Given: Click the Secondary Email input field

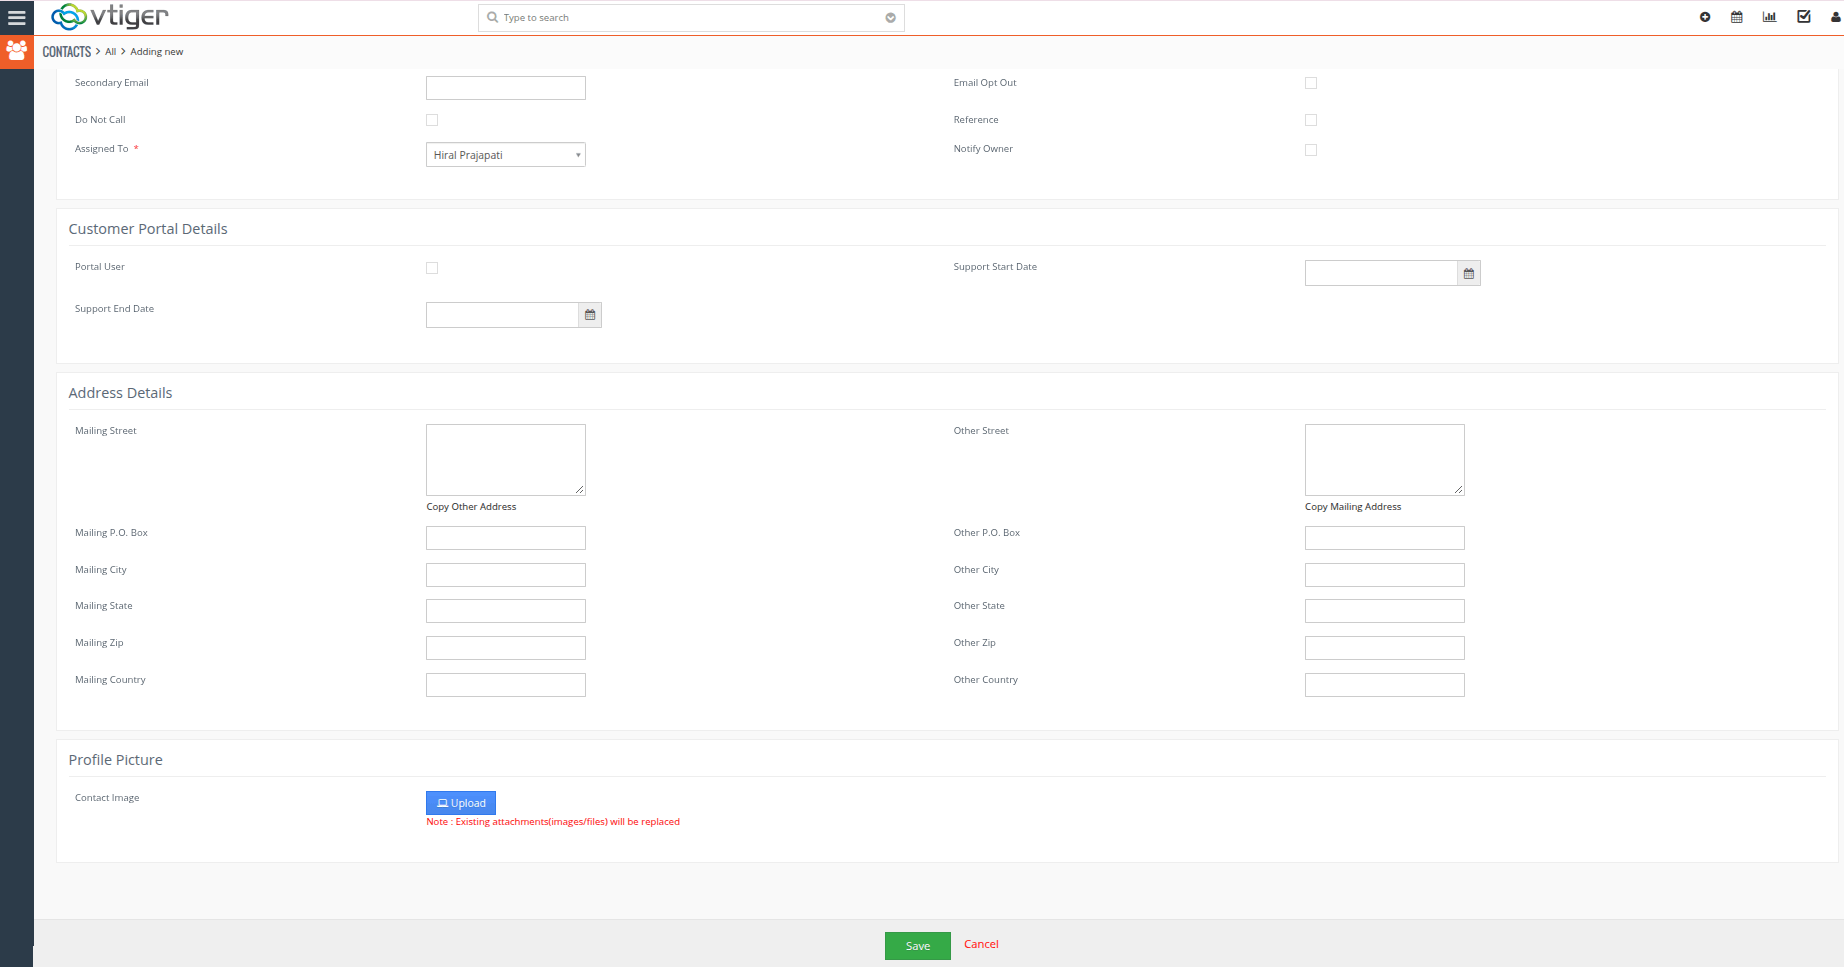Looking at the screenshot, I should pyautogui.click(x=506, y=88).
